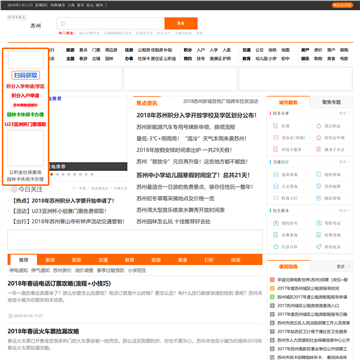Open the 常用电话 phone icon

(x=318, y=247)
